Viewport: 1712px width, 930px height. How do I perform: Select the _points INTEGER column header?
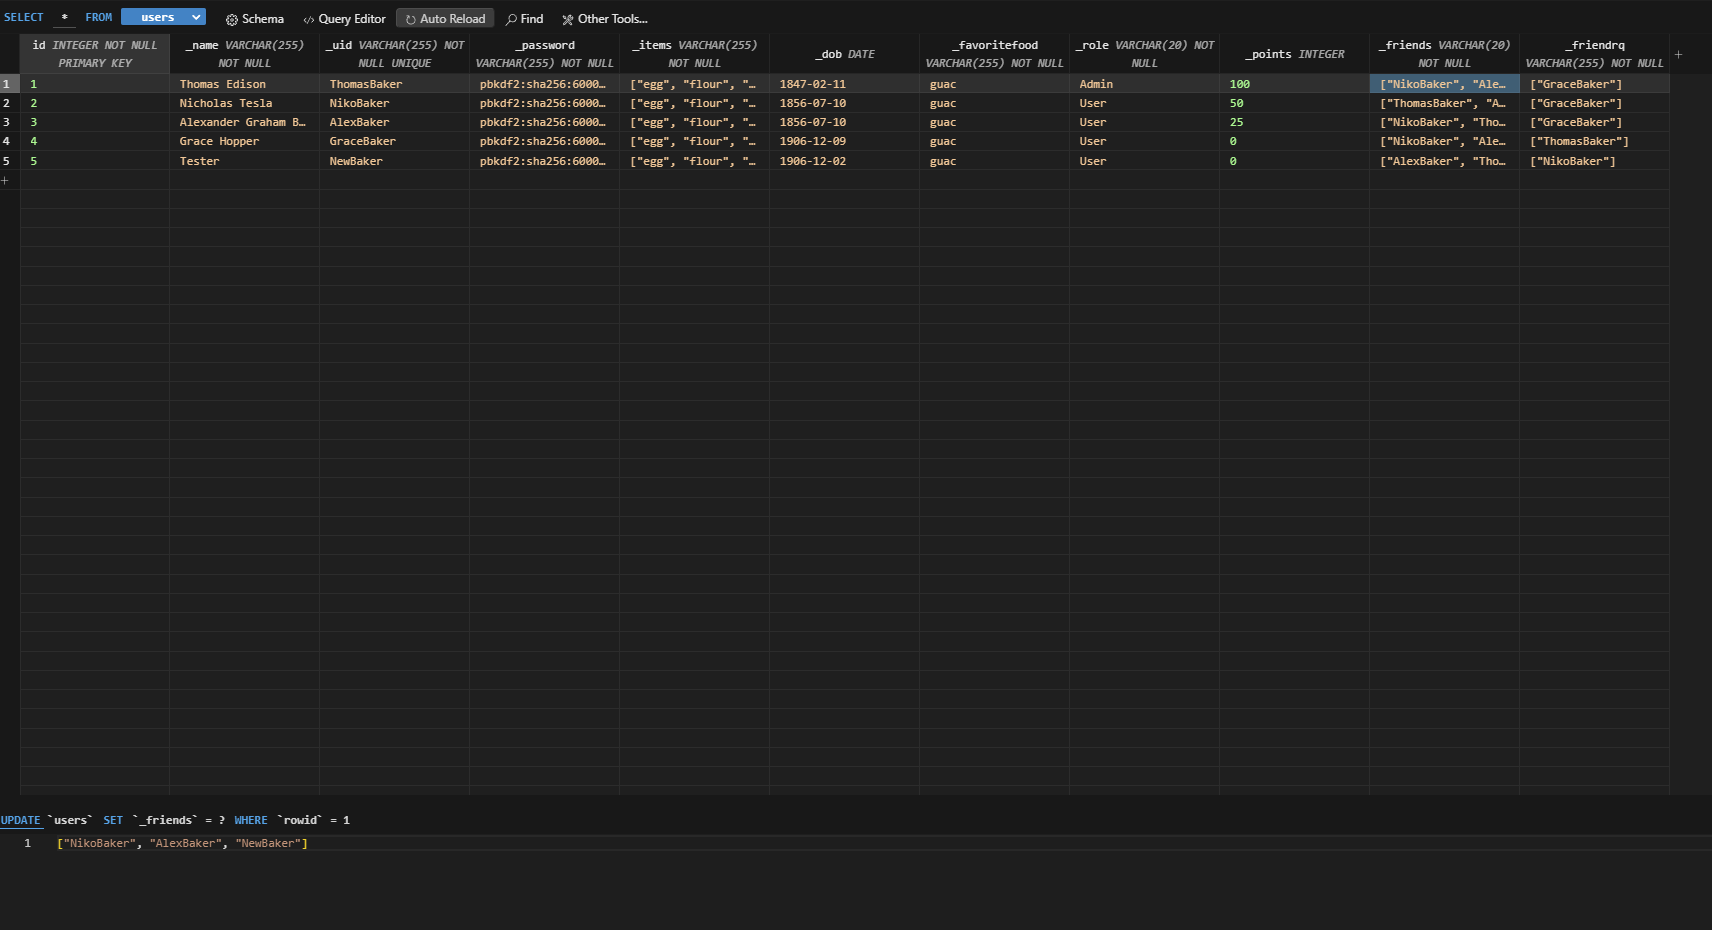coord(1295,54)
